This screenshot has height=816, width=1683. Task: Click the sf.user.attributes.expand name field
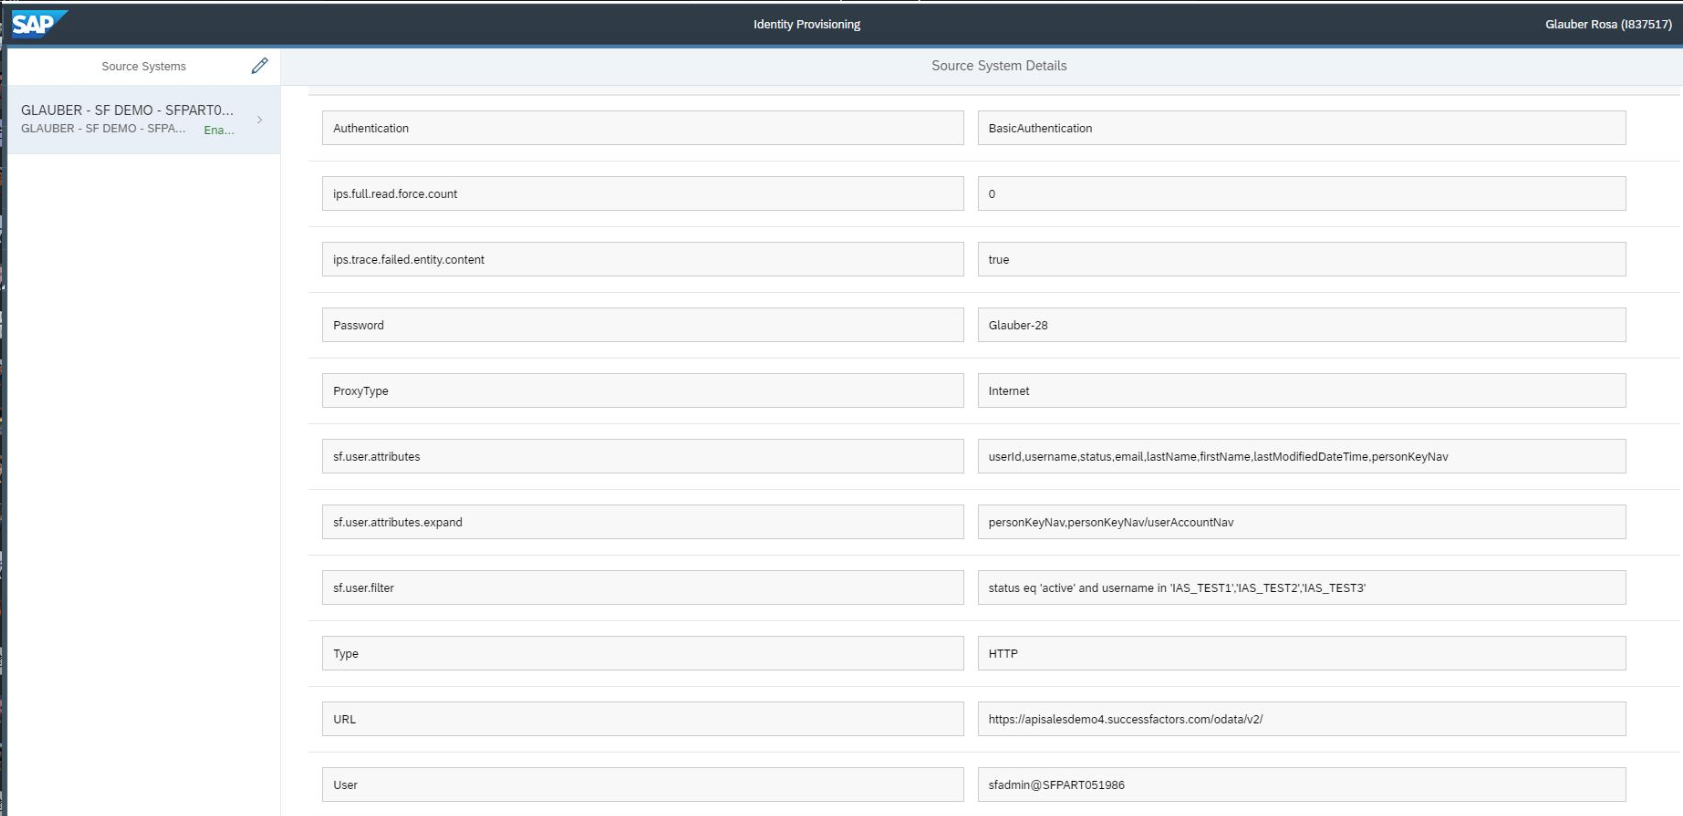tap(643, 522)
